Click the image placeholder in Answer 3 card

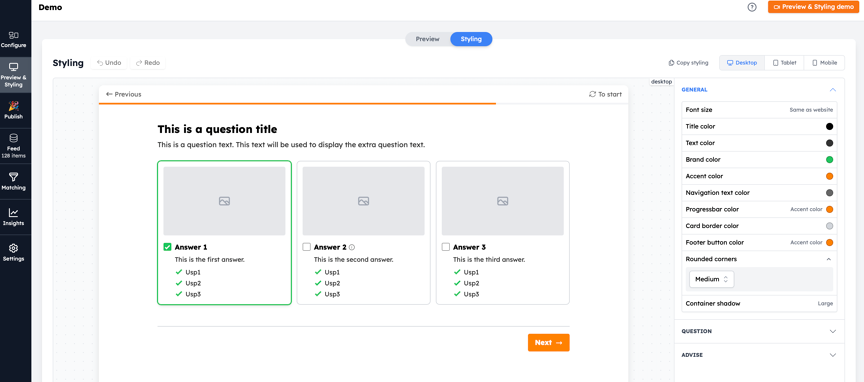pyautogui.click(x=503, y=201)
